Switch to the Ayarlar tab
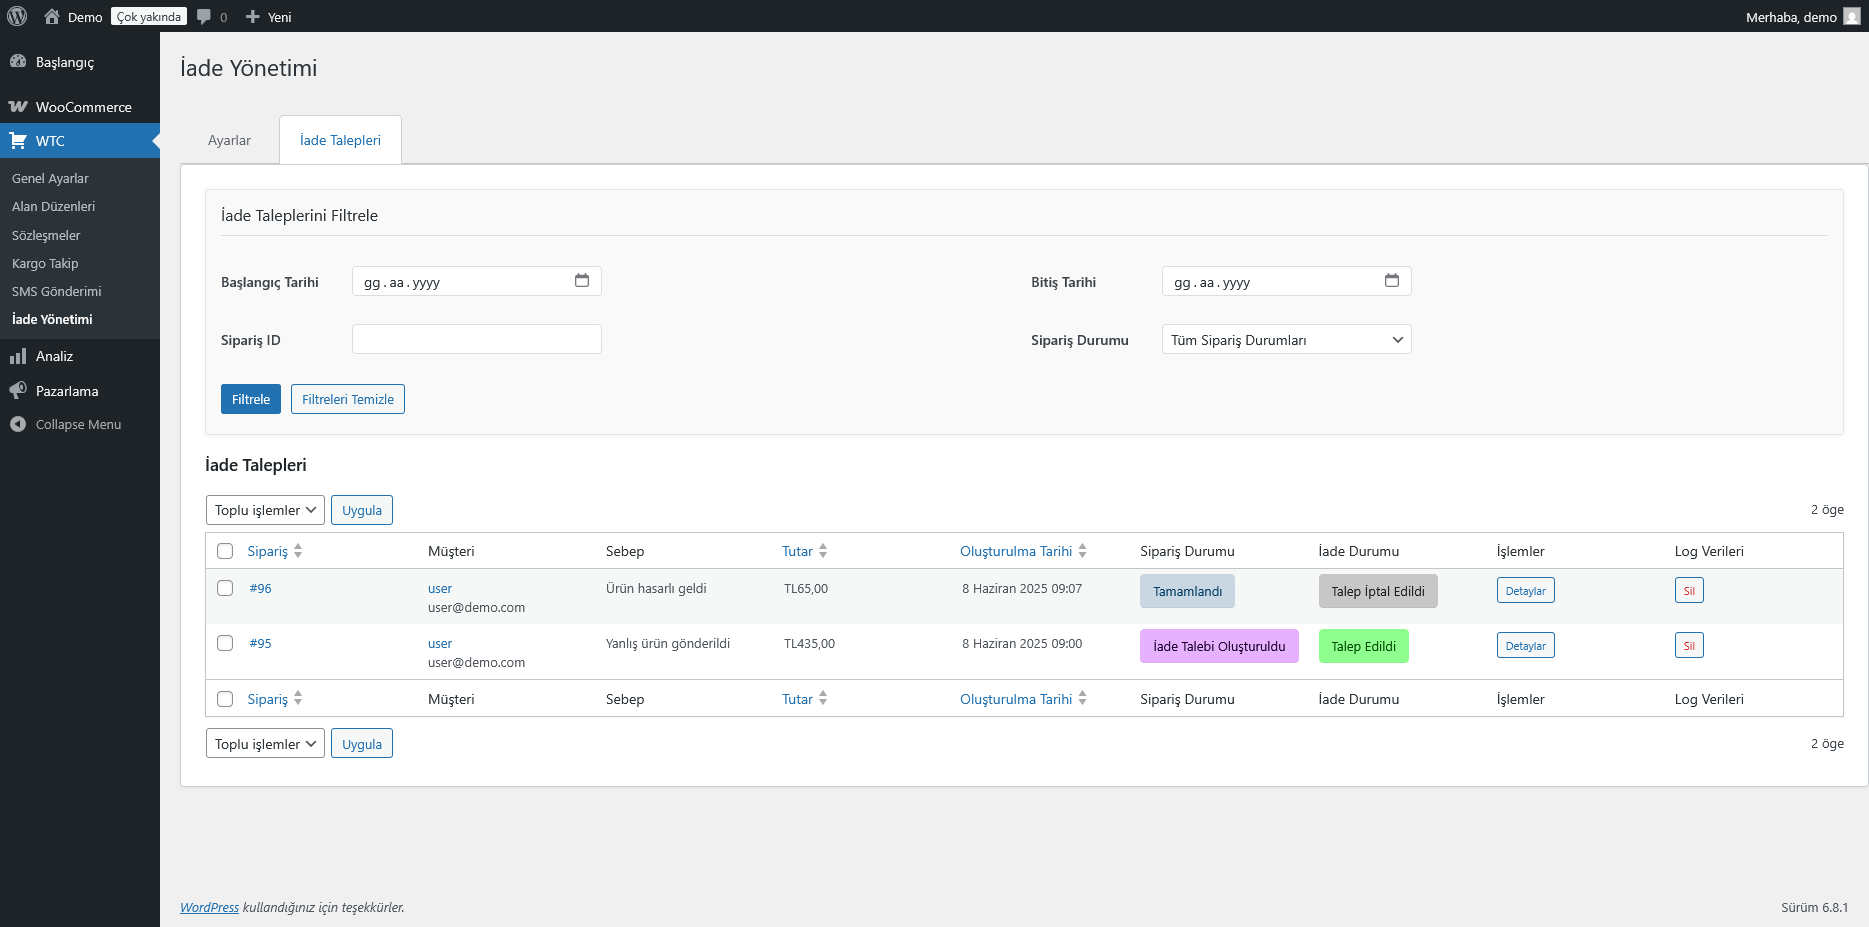Screen dimensions: 1869x927 click(x=229, y=140)
